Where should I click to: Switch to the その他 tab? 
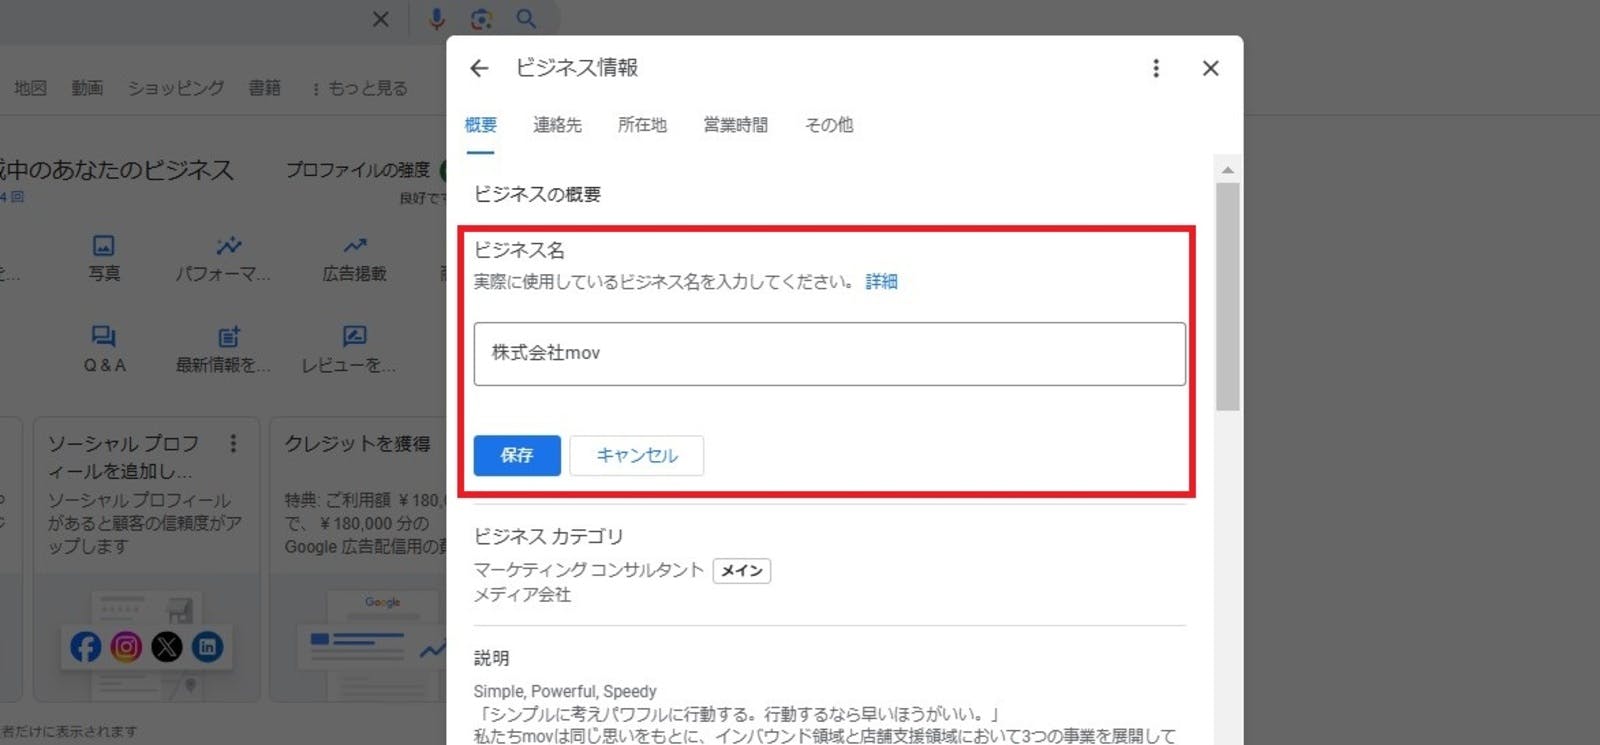(829, 125)
